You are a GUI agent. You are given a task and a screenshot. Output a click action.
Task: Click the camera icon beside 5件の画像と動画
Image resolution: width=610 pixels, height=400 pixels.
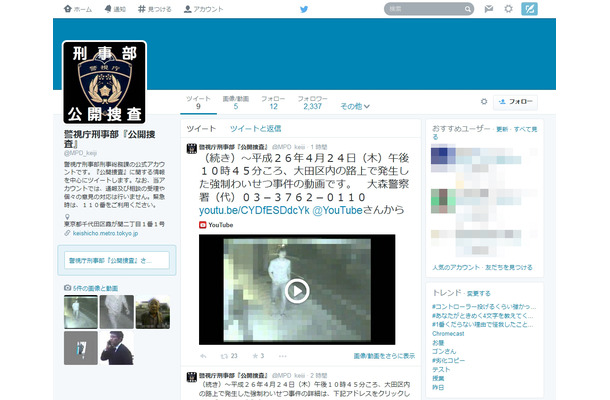pyautogui.click(x=68, y=288)
